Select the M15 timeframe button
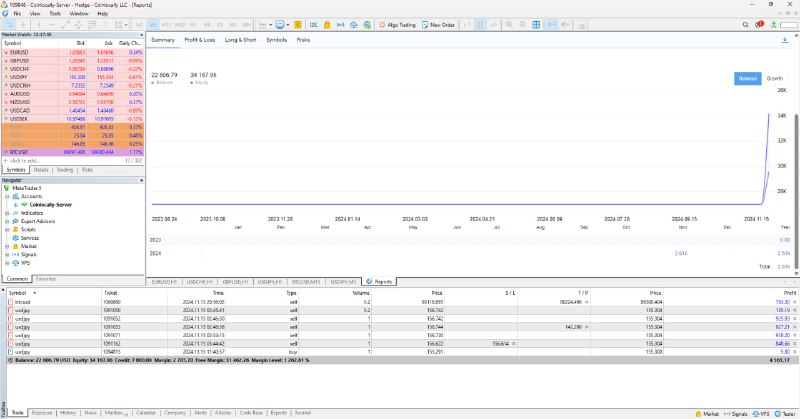The width and height of the screenshot is (800, 419). coord(166,24)
